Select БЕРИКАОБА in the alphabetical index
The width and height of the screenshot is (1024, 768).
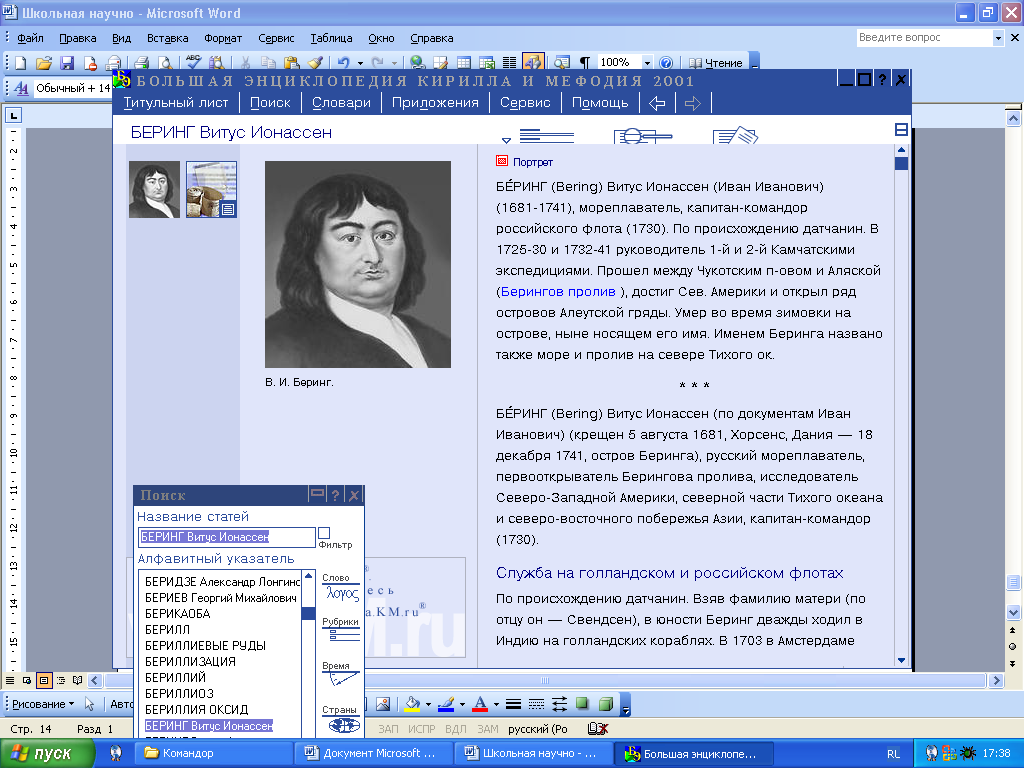click(x=178, y=613)
